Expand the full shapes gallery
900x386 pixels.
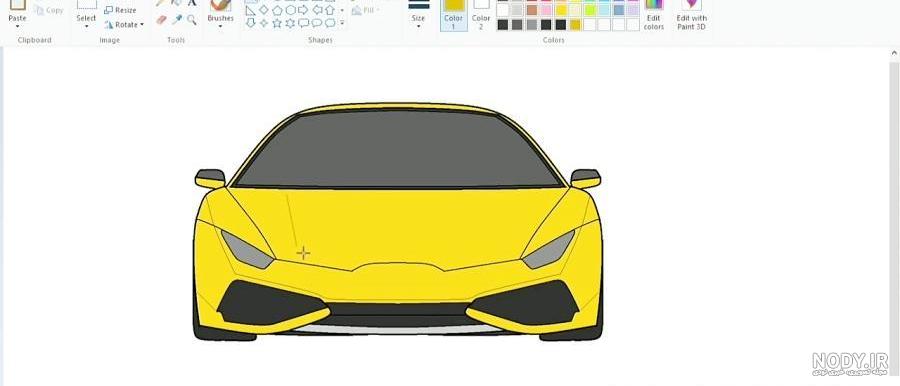coord(342,23)
